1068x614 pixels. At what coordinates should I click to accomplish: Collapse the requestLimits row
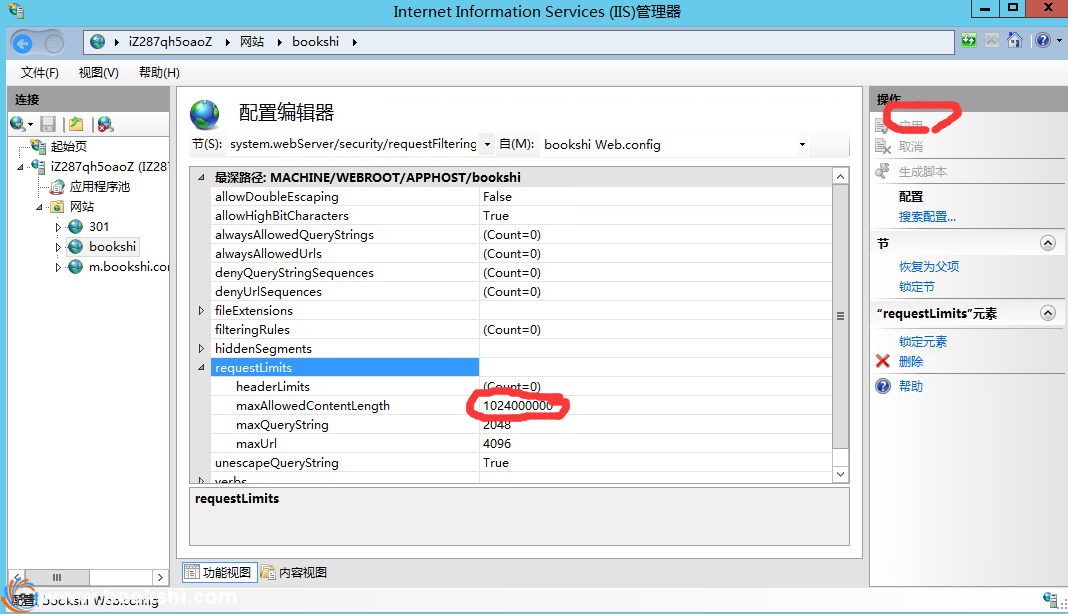201,367
